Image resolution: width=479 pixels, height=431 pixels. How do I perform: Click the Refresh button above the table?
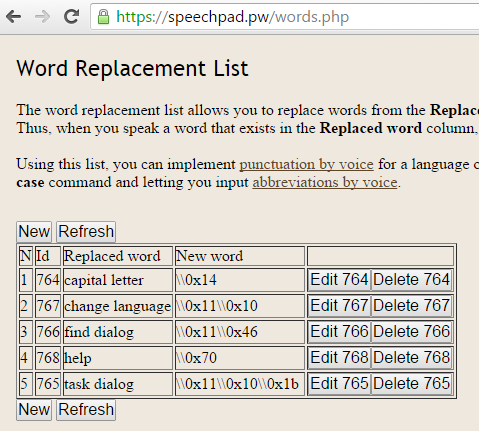(86, 231)
